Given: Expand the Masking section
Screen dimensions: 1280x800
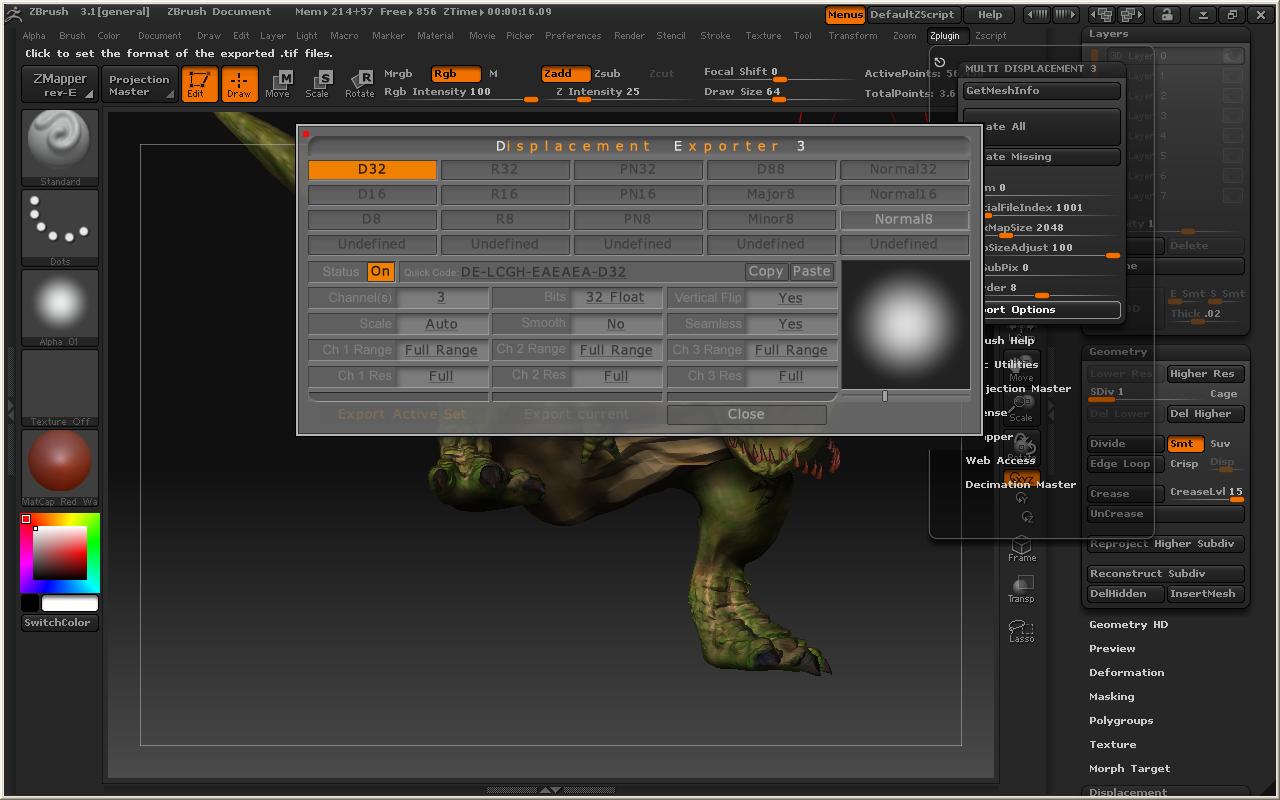Looking at the screenshot, I should (1111, 697).
